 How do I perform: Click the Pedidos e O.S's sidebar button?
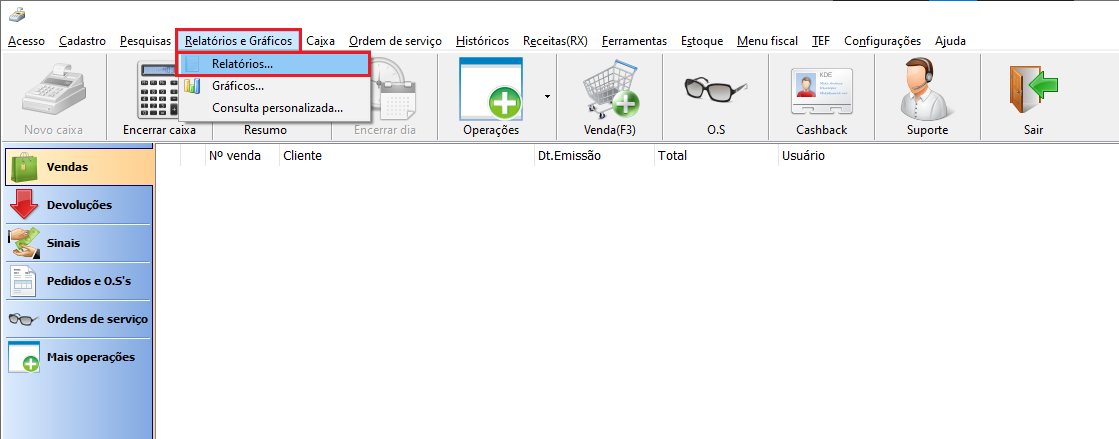coord(78,281)
